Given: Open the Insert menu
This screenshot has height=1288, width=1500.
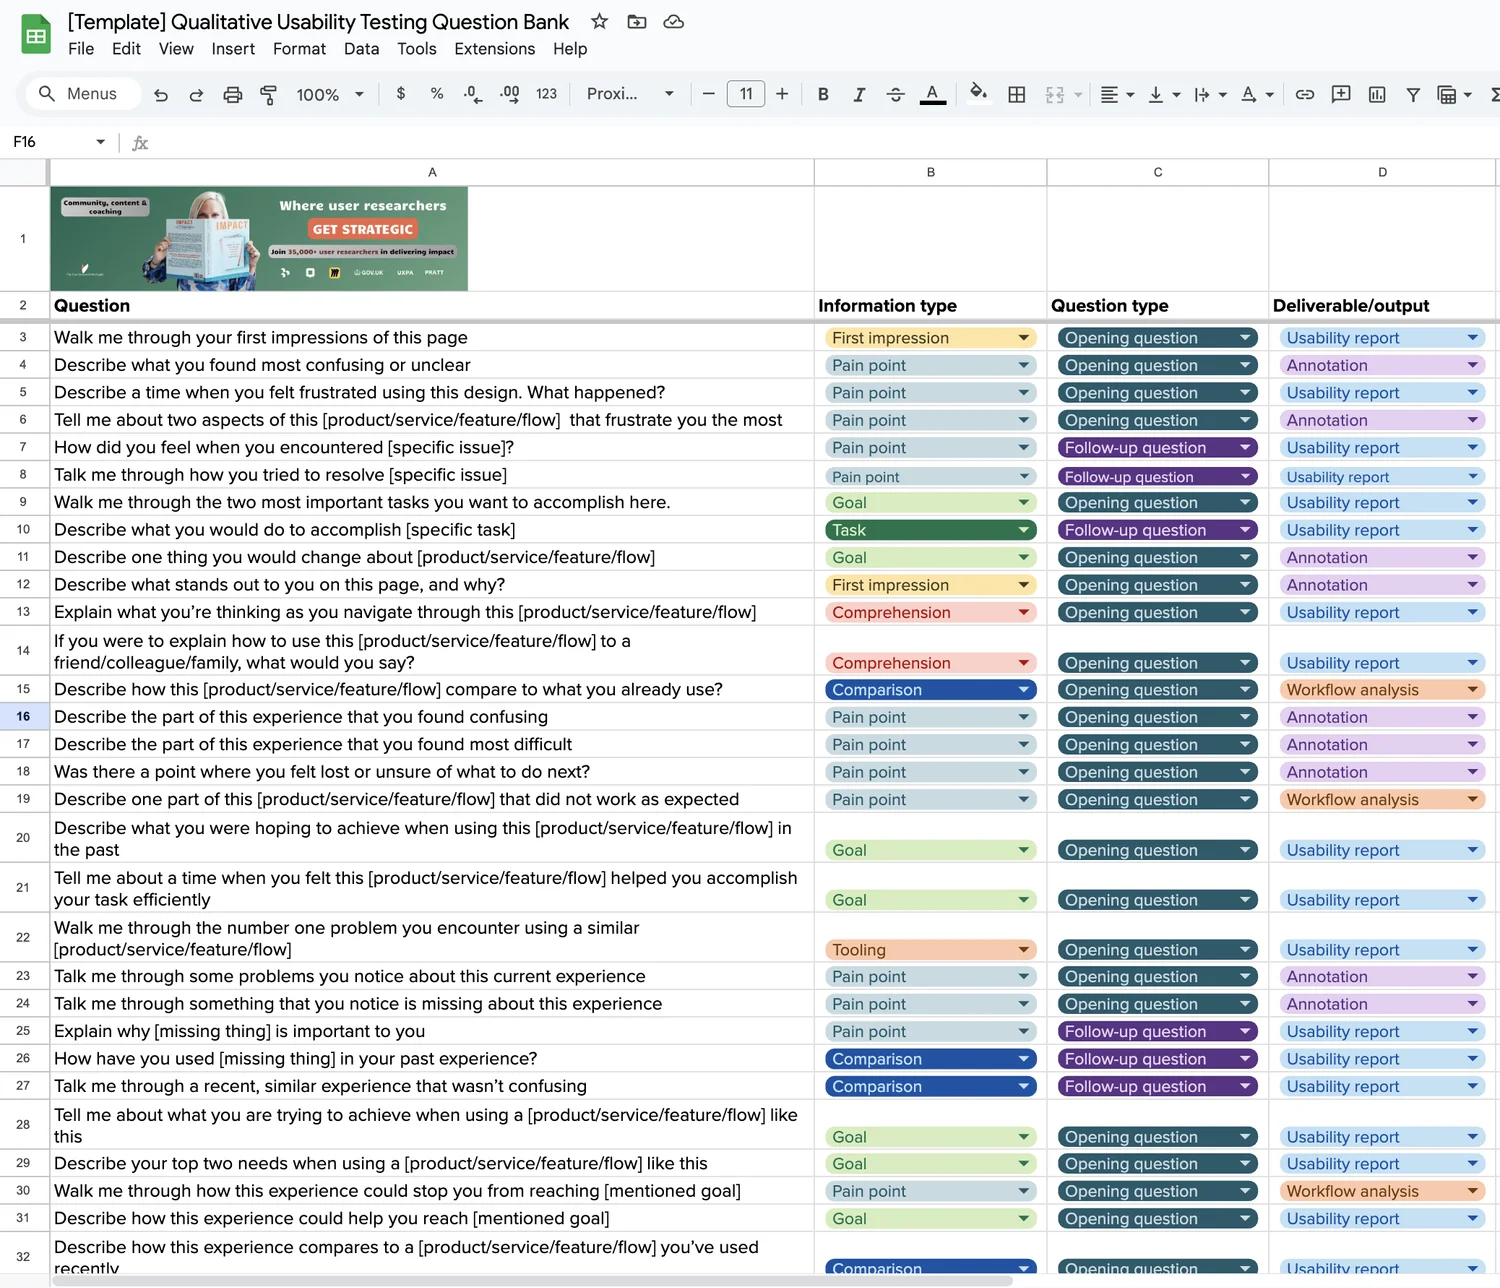Looking at the screenshot, I should coord(233,49).
